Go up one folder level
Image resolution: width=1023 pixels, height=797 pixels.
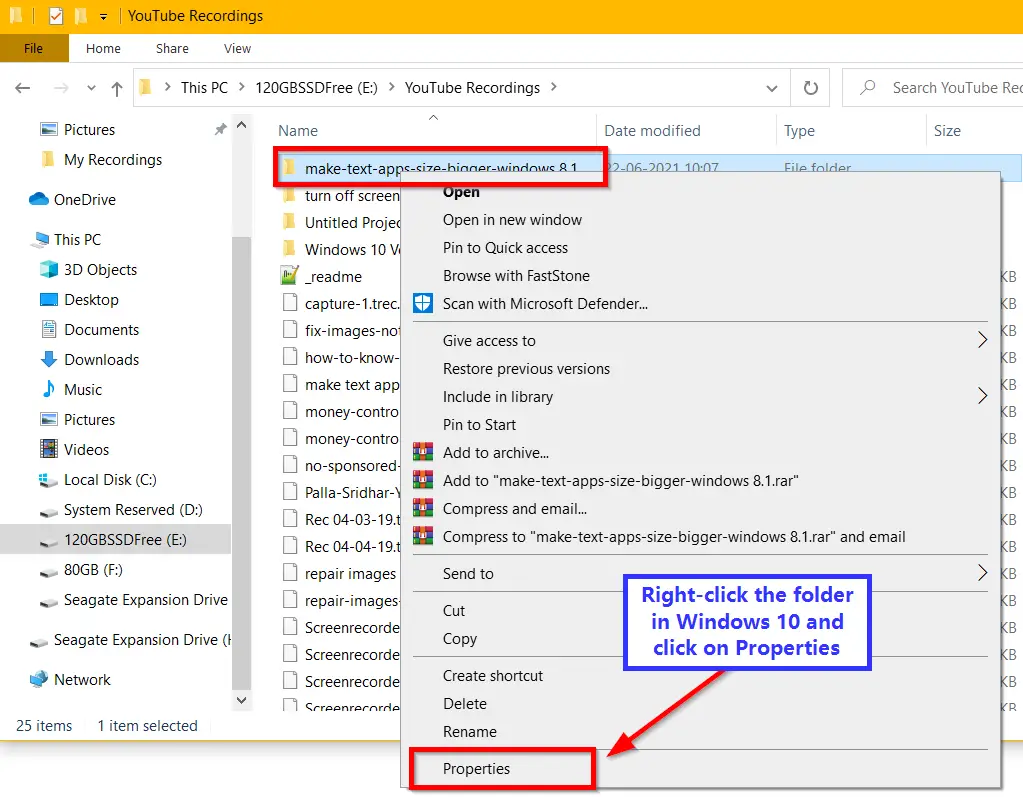[x=117, y=88]
